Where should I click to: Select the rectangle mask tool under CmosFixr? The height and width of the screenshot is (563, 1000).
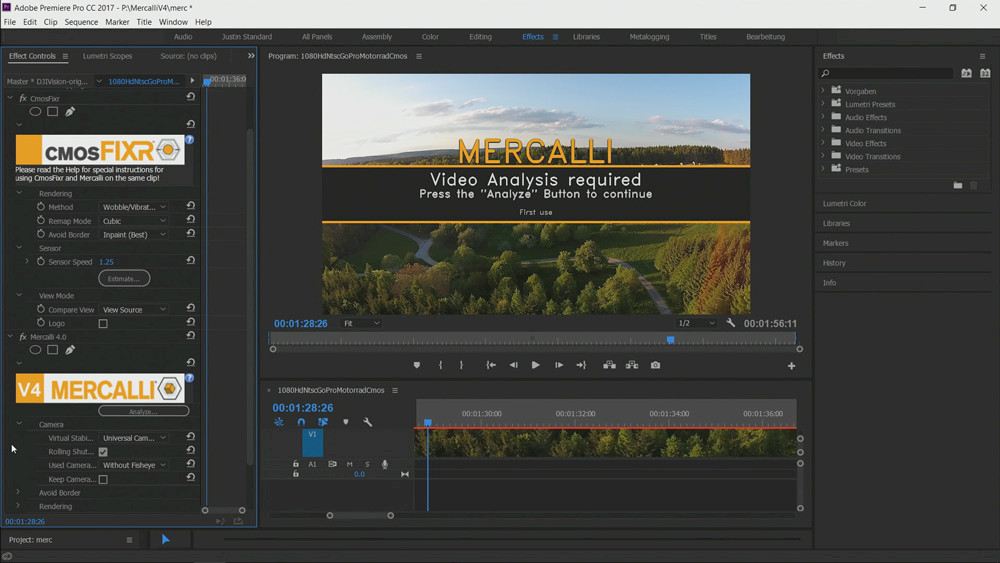52,112
